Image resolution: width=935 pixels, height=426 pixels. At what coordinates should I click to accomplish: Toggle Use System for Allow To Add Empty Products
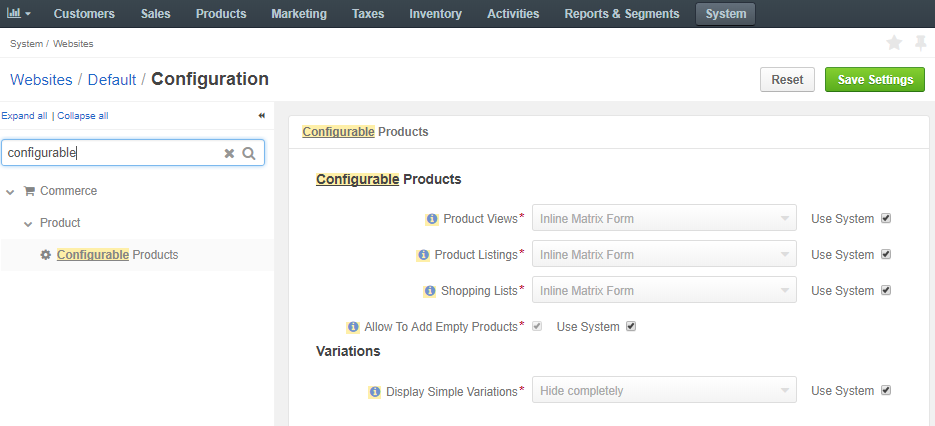click(631, 326)
